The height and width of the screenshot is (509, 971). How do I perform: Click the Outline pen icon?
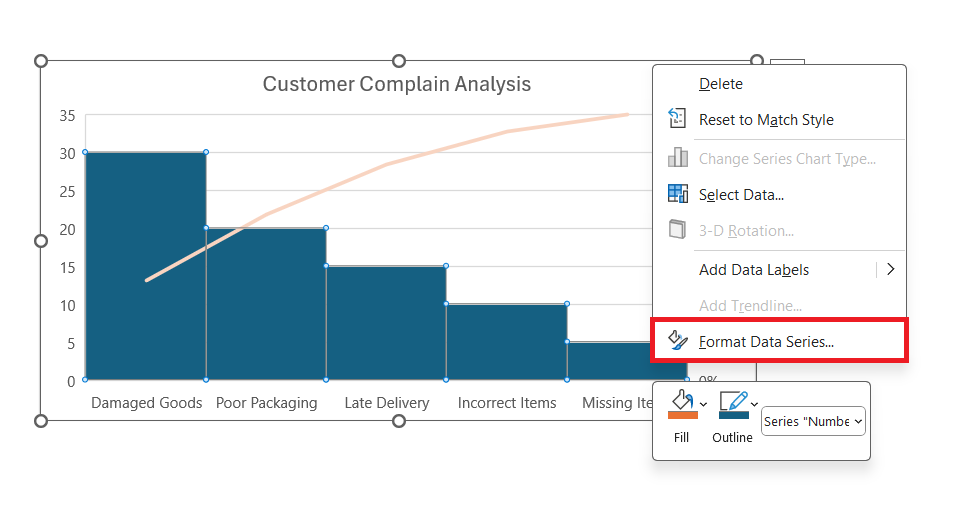[x=733, y=401]
